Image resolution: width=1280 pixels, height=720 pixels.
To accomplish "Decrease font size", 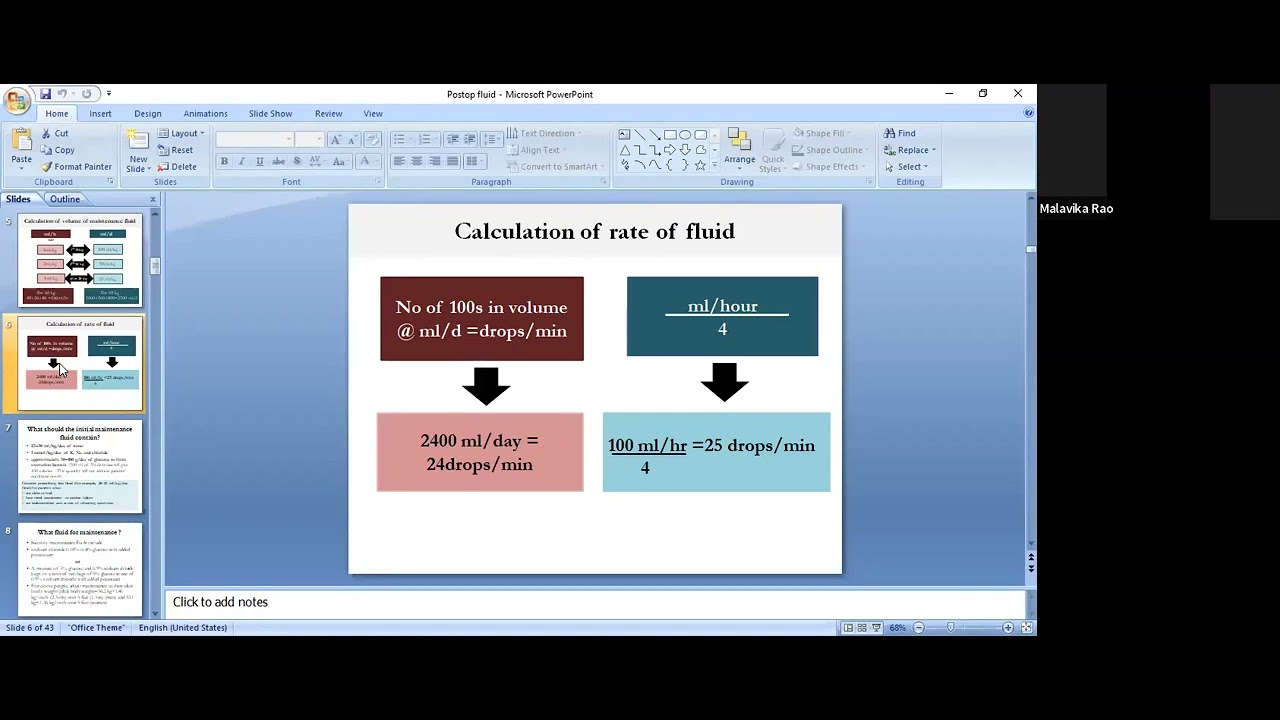I will click(x=352, y=140).
